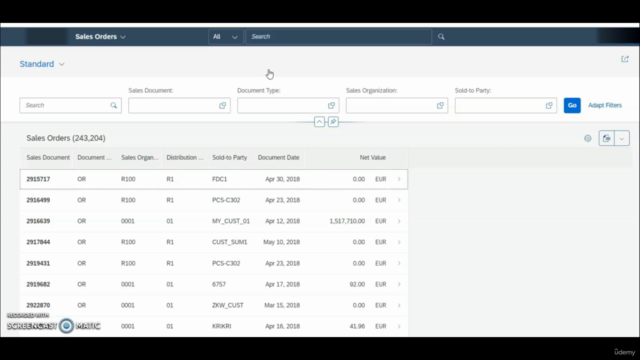Open value help for Document Type filter

click(331, 105)
